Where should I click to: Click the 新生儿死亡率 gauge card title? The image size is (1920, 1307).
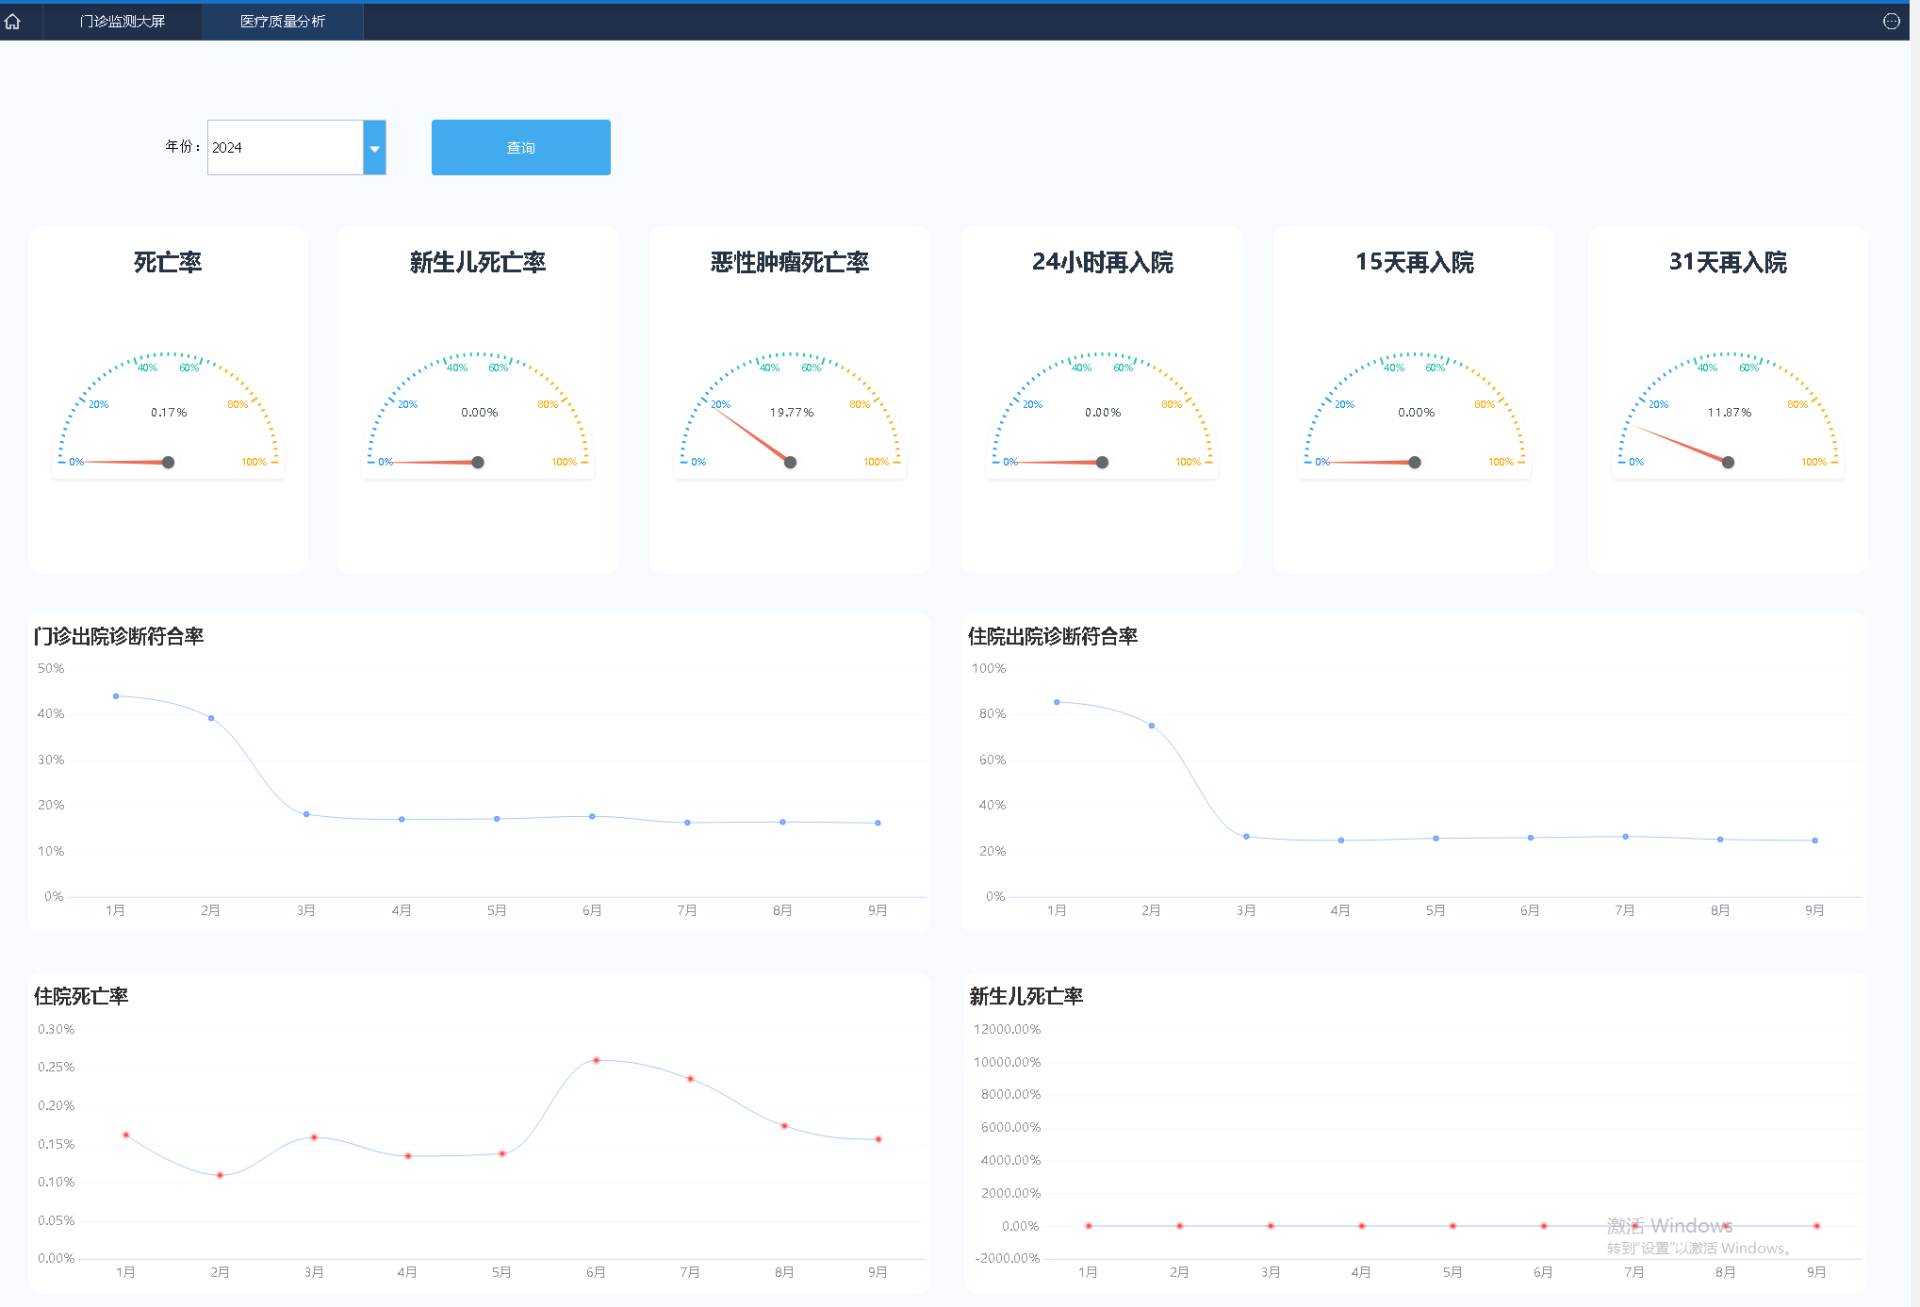pyautogui.click(x=478, y=262)
